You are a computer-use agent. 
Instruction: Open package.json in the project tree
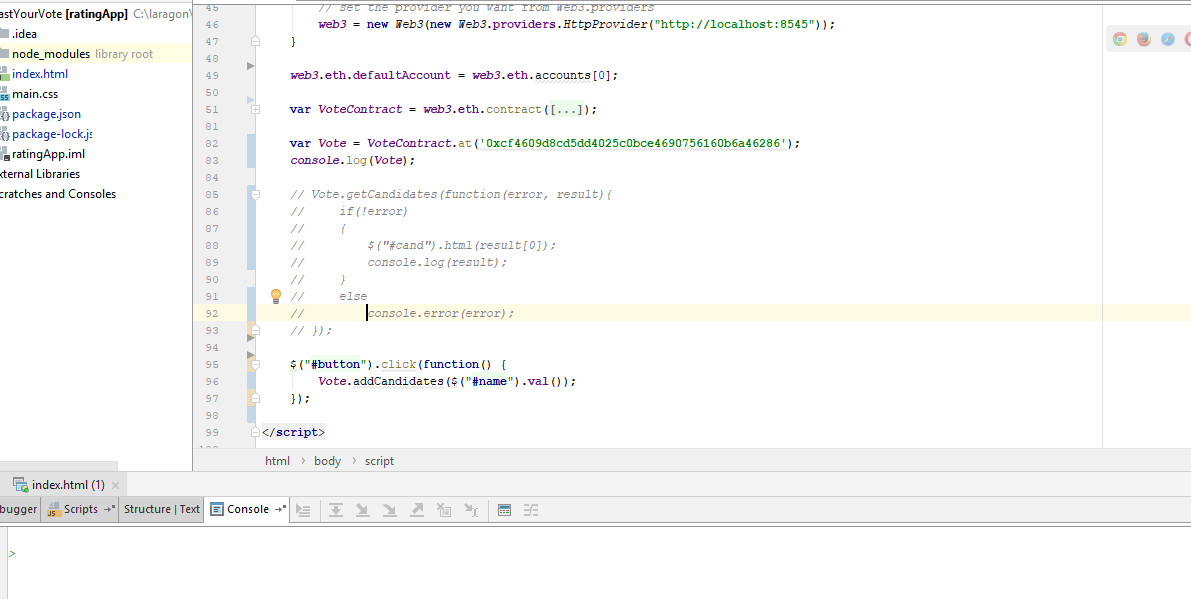tap(48, 113)
